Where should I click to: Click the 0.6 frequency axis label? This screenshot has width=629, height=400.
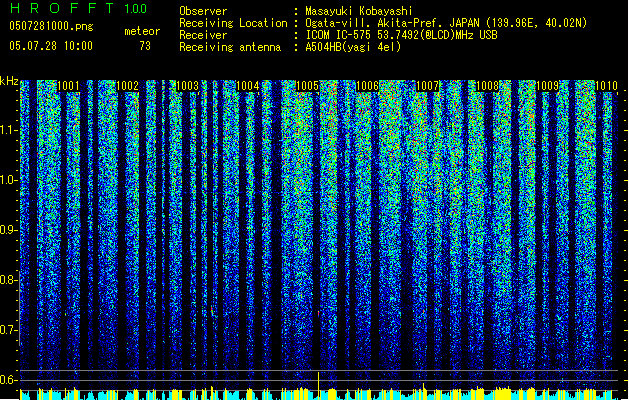9,380
